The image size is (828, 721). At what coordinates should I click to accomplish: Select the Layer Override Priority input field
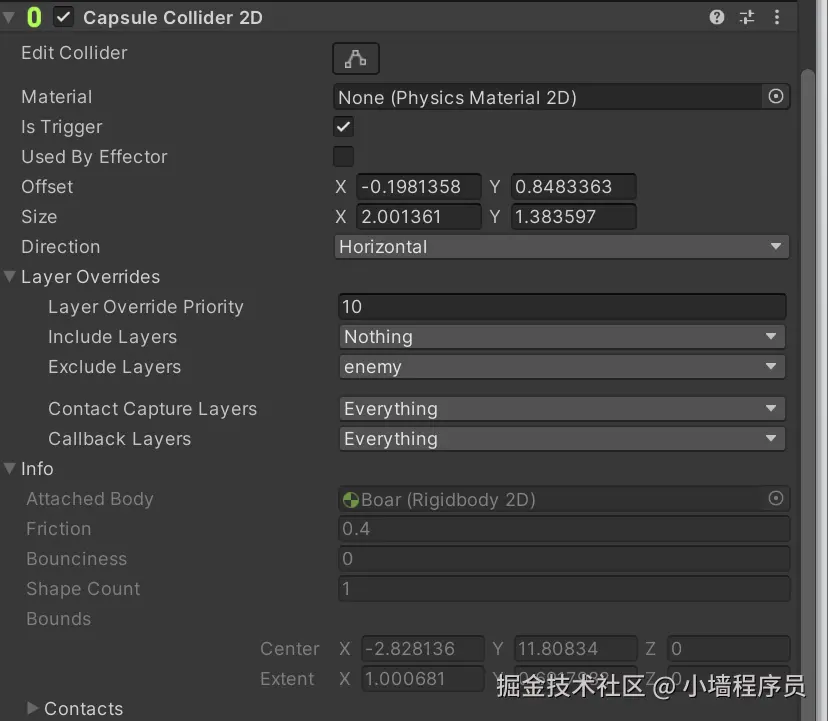pos(560,306)
